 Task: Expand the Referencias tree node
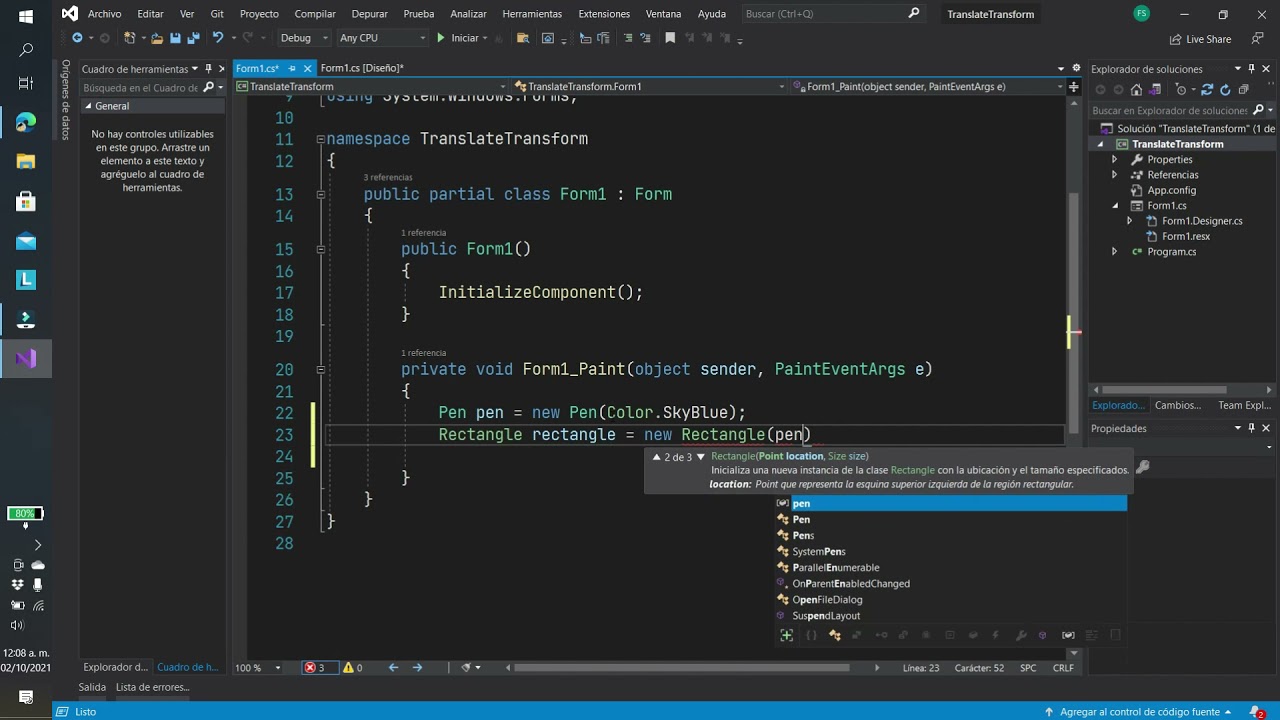pos(1115,175)
